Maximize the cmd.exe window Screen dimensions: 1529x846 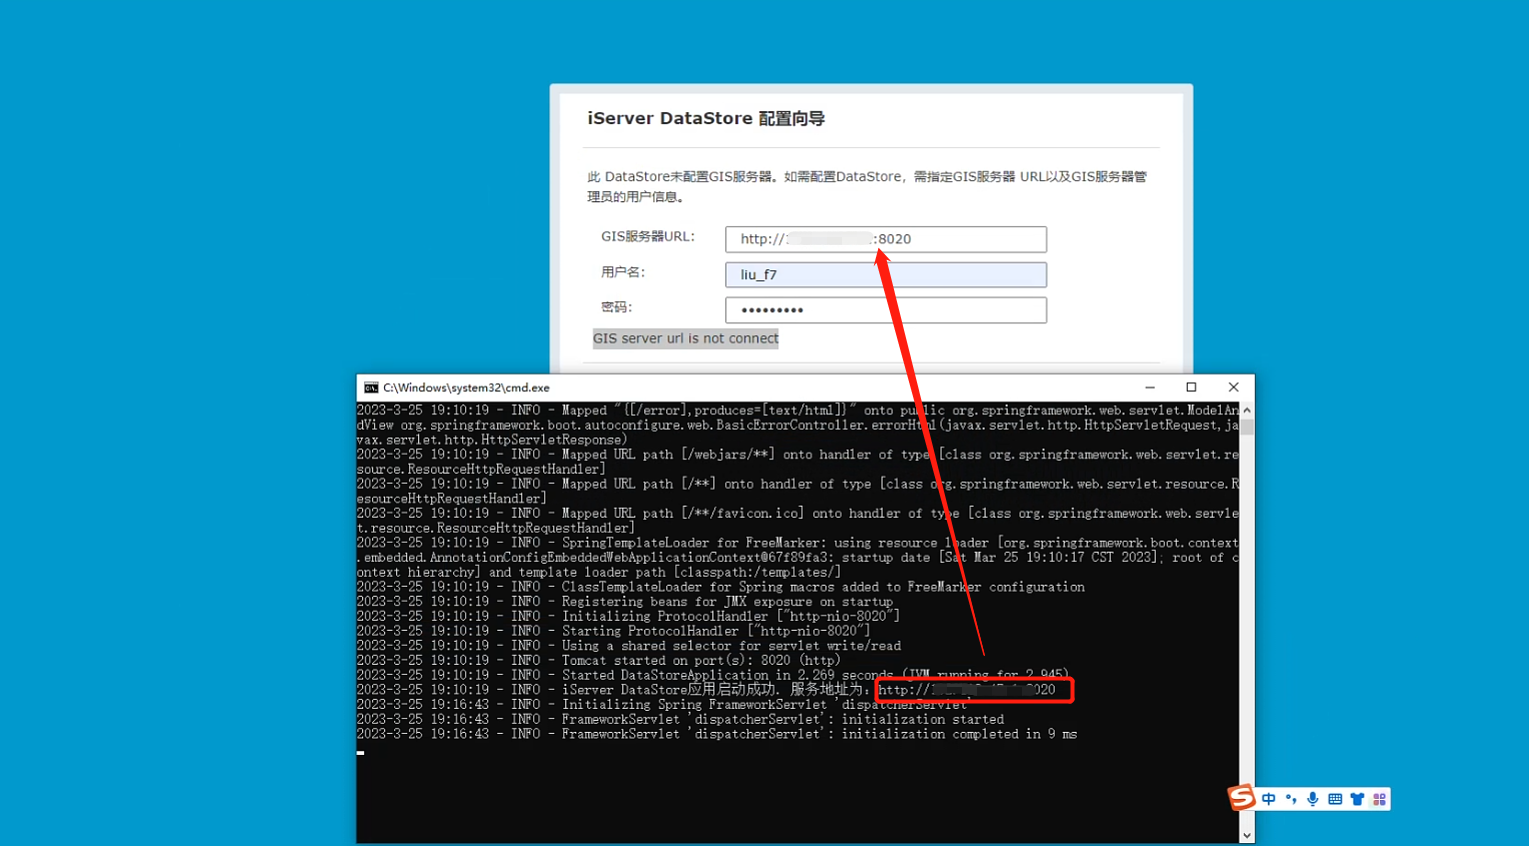1191,388
